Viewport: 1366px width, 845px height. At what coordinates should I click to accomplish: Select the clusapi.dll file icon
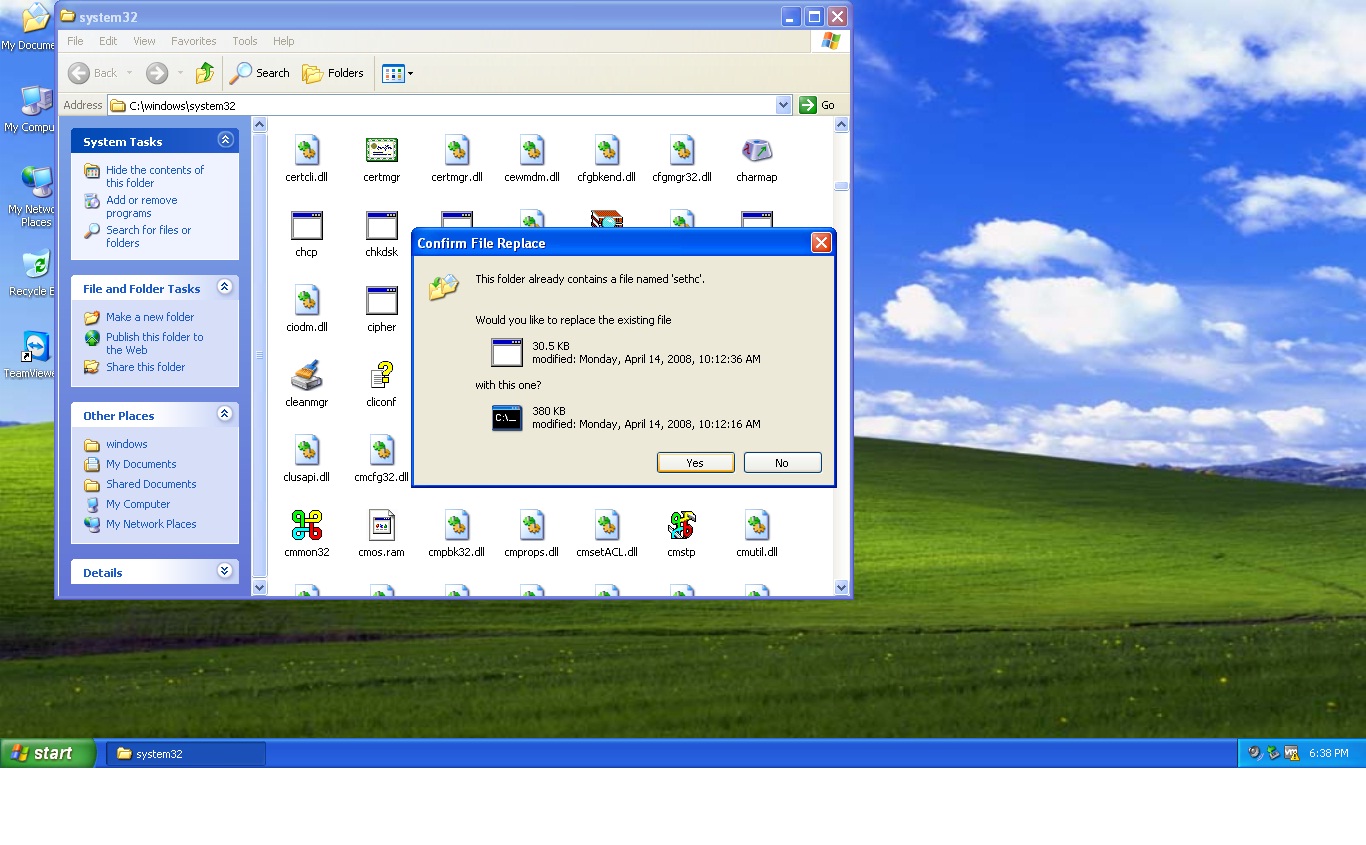[306, 451]
